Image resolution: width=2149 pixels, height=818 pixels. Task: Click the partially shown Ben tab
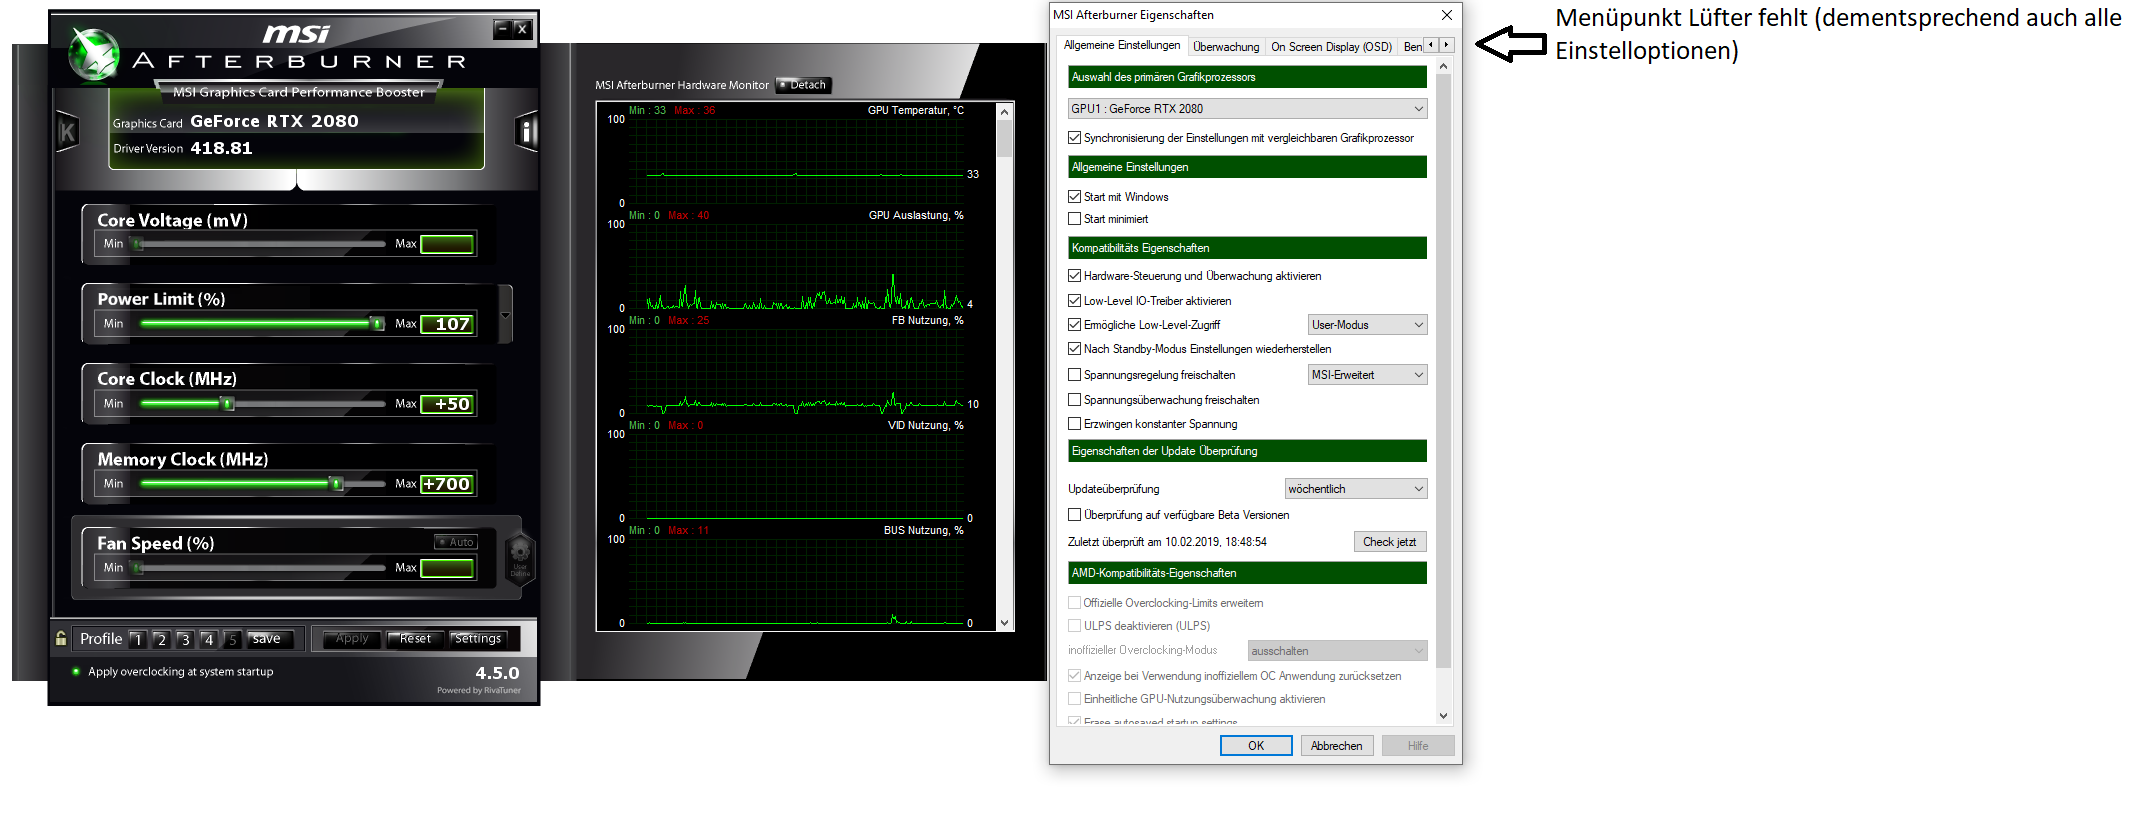click(x=1411, y=47)
